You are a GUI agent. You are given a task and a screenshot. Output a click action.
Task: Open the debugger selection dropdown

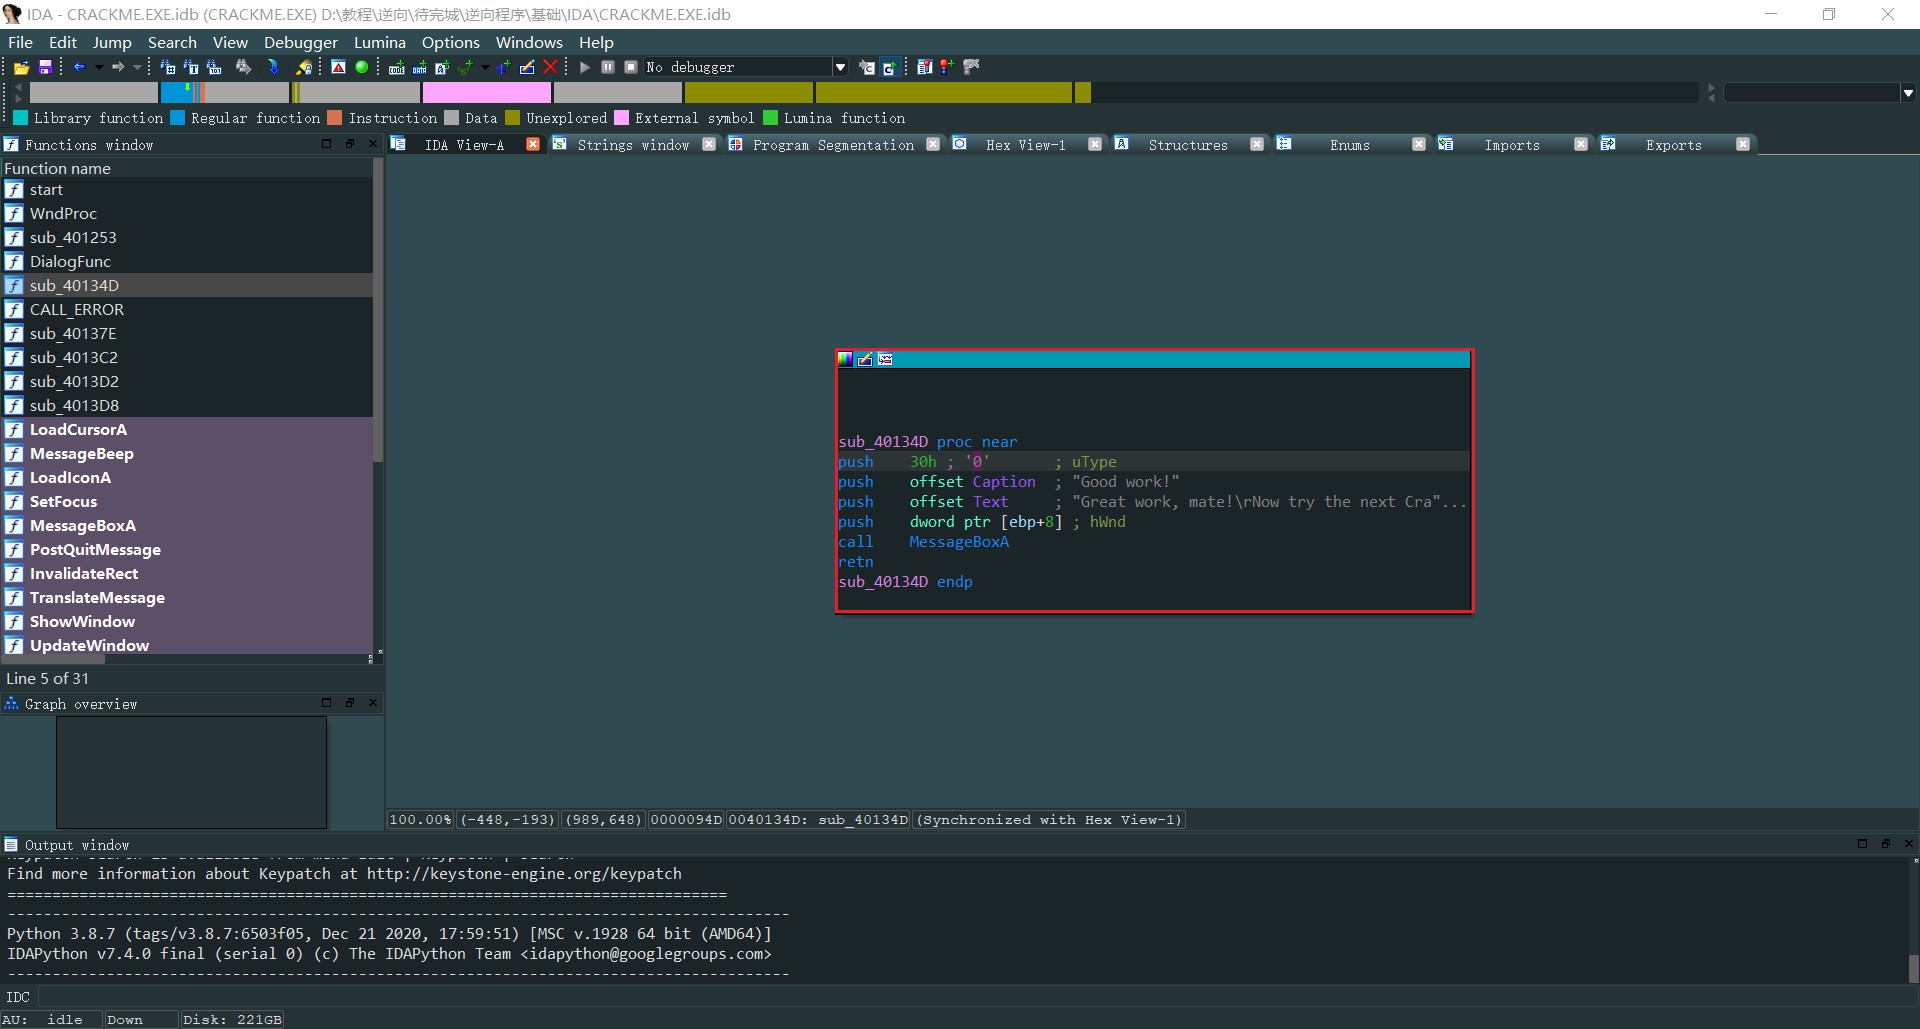(840, 67)
